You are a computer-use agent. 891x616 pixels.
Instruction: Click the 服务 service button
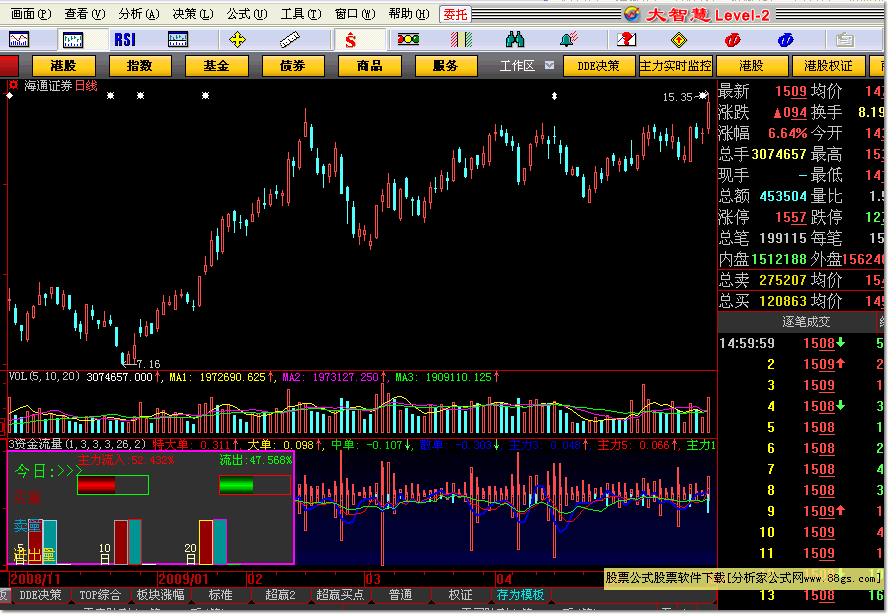point(446,66)
